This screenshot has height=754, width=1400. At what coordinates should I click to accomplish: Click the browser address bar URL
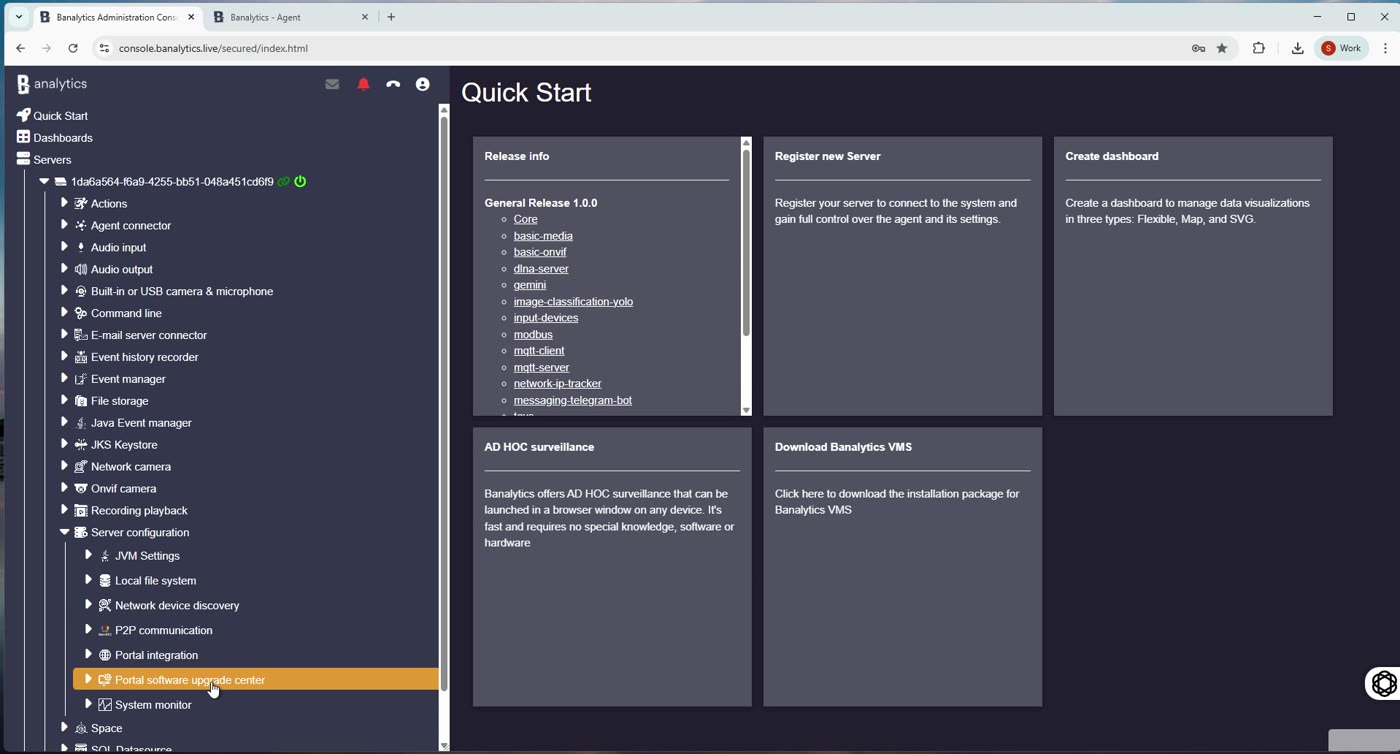tap(213, 48)
